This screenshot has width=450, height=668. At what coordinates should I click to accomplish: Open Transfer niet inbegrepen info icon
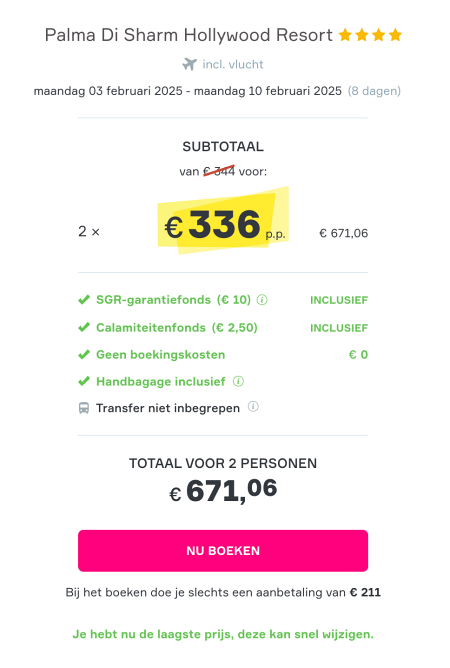(x=253, y=407)
